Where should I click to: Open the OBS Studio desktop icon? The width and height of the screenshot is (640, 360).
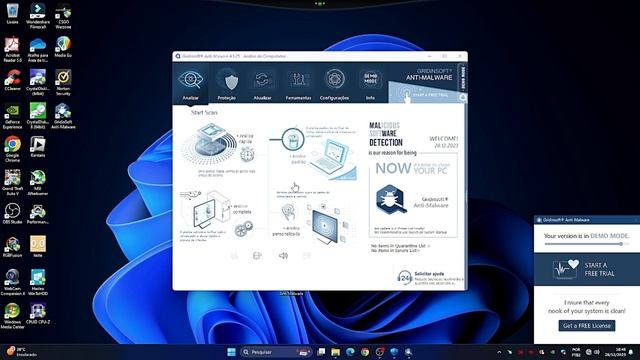point(12,214)
